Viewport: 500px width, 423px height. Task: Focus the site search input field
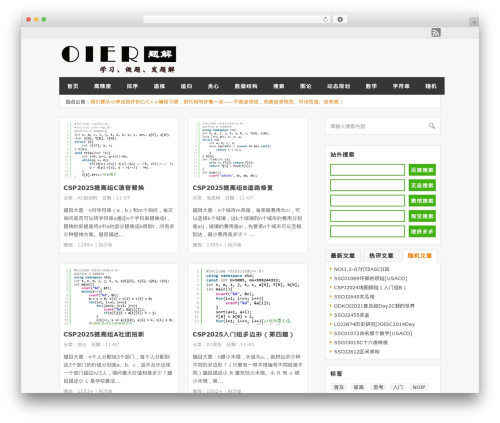click(x=377, y=126)
